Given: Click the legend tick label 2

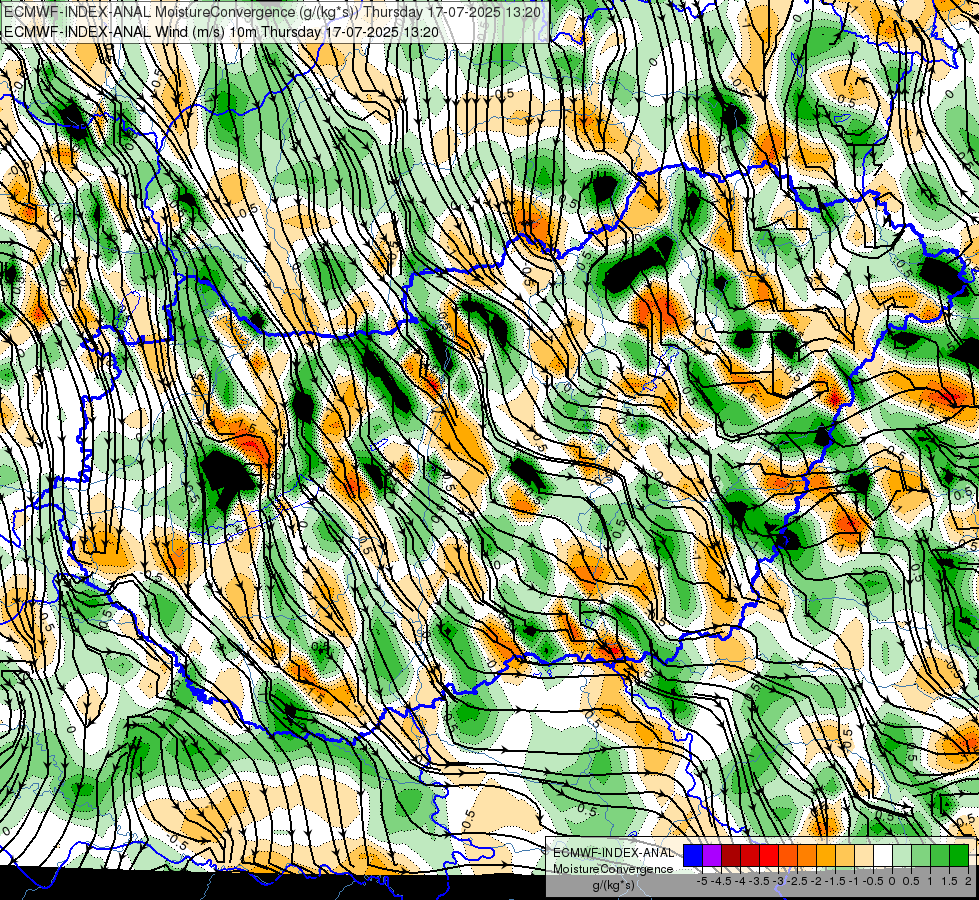Looking at the screenshot, I should [968, 881].
